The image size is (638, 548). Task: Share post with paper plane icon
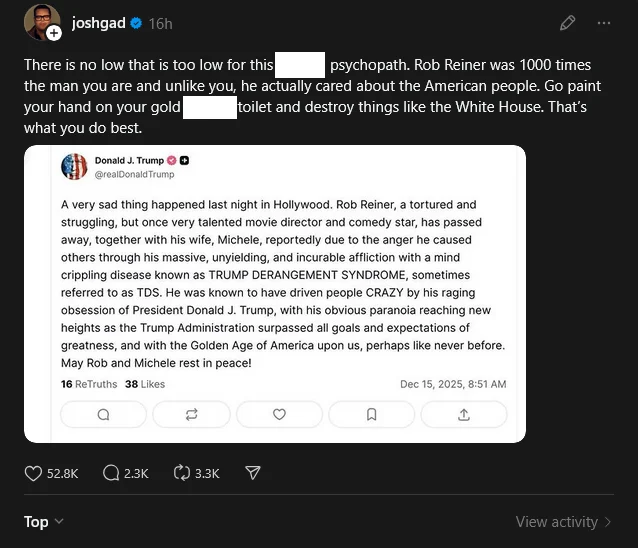pyautogui.click(x=253, y=473)
